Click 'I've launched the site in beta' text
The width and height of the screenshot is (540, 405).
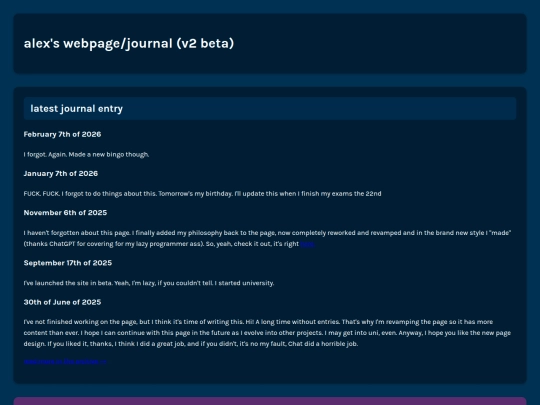pyautogui.click(x=149, y=283)
